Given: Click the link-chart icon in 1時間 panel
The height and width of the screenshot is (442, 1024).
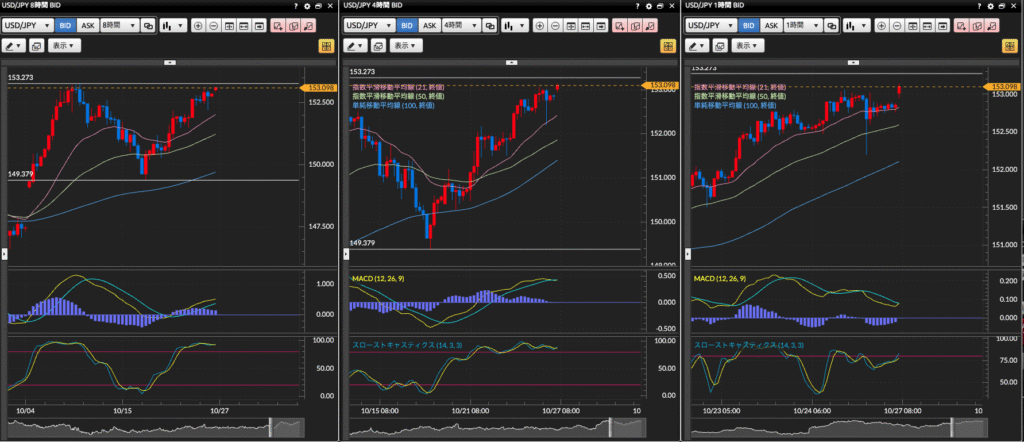Looking at the screenshot, I should click(x=832, y=25).
